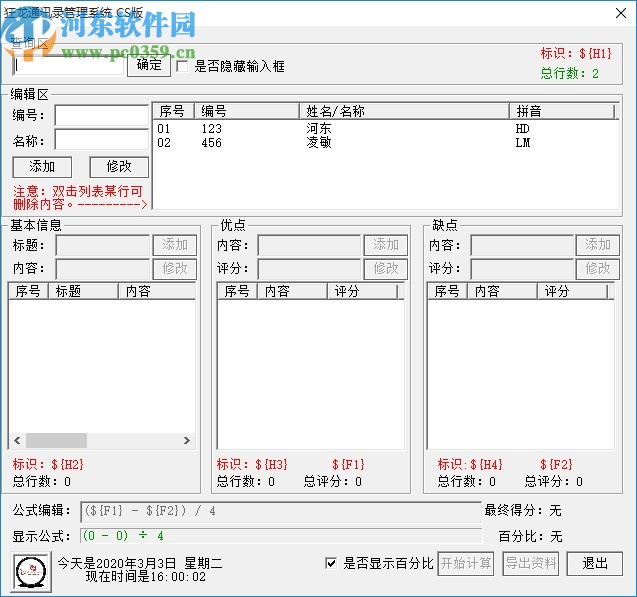The image size is (637, 597).
Task: Click the 标题 input field in 基本信息
Action: (103, 245)
